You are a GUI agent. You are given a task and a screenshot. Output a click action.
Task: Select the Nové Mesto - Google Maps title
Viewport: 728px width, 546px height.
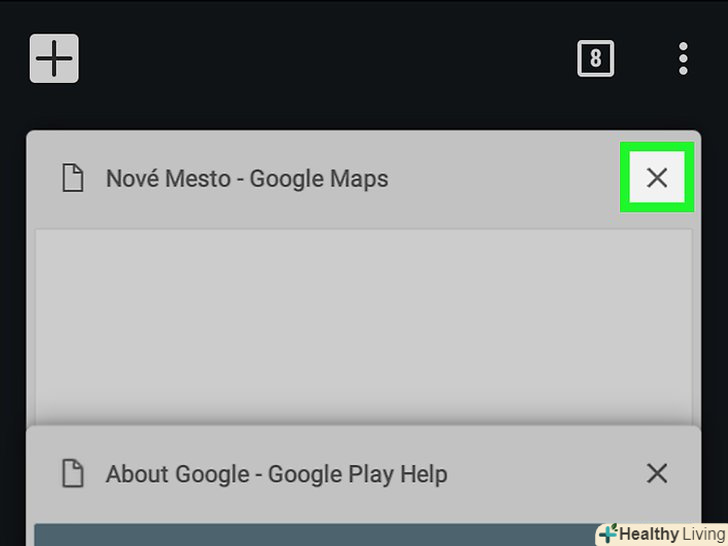pos(247,179)
